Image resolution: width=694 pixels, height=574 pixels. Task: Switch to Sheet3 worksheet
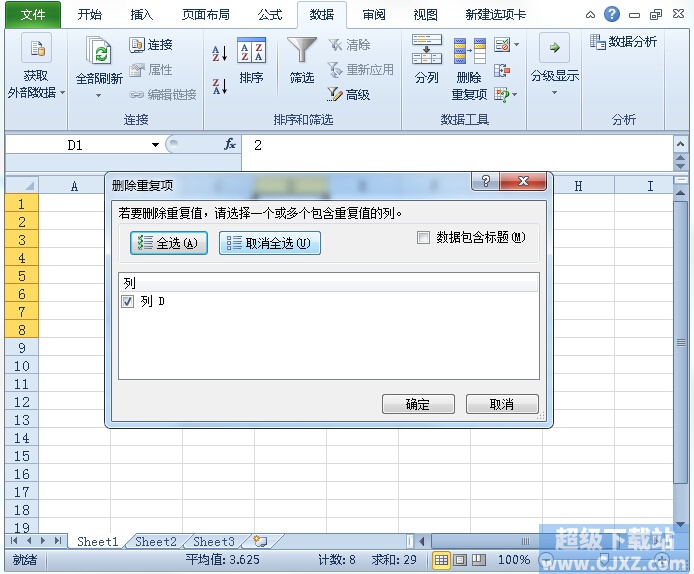coord(214,541)
